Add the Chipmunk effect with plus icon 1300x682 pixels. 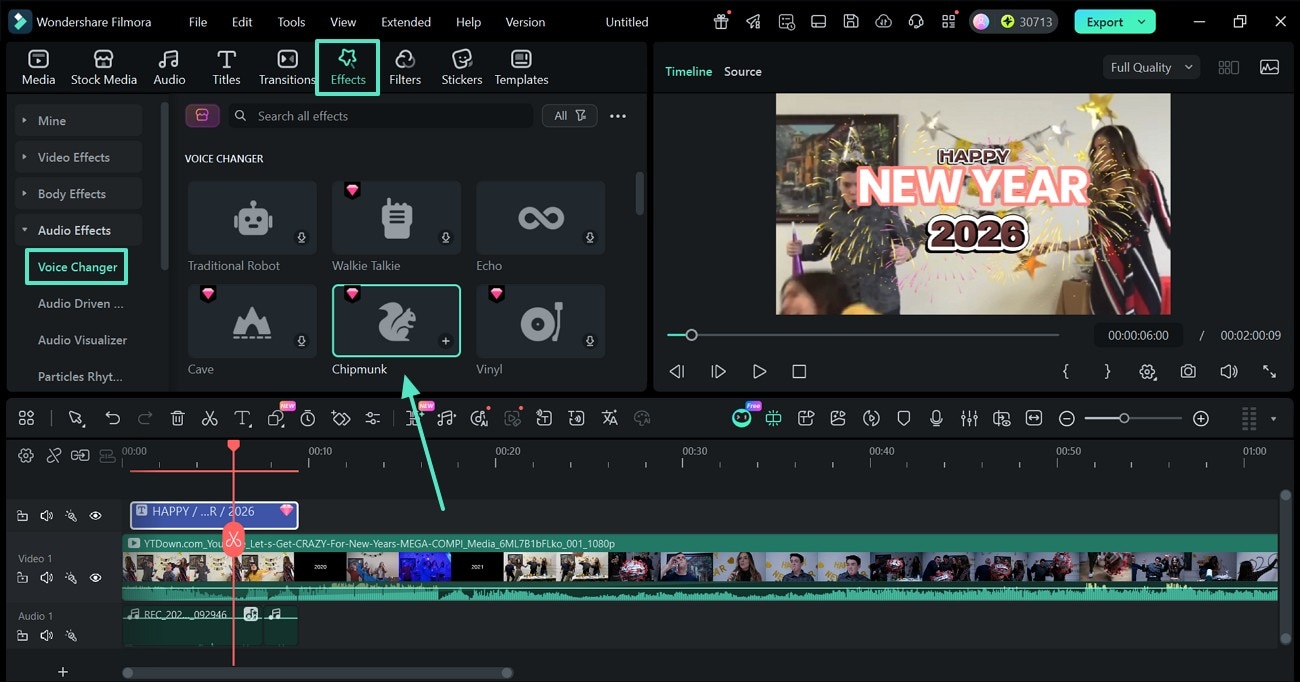coord(446,341)
